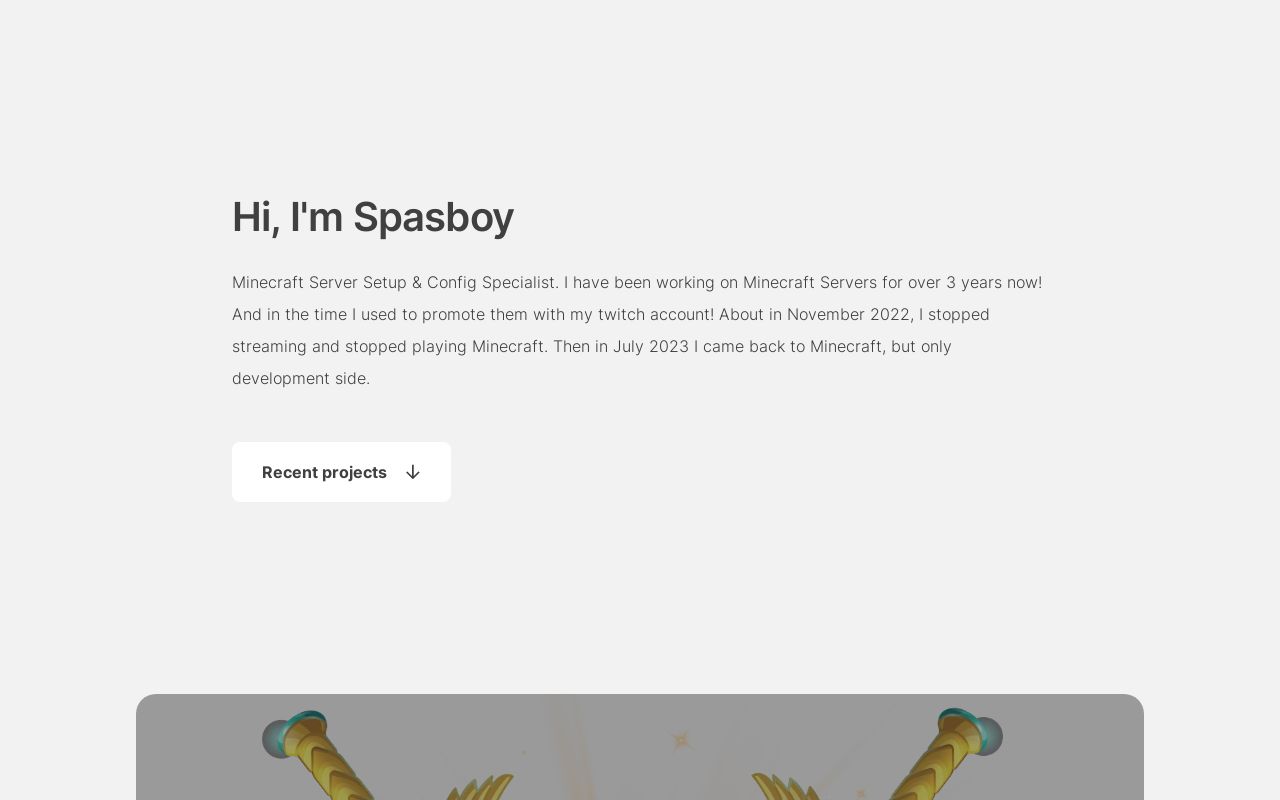Click the Hi, I'm Spasboy heading
The image size is (1280, 800).
(373, 217)
